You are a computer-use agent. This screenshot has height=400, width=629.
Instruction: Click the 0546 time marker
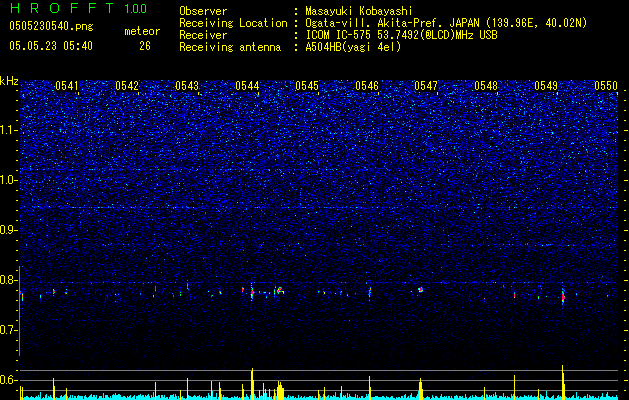[x=367, y=85]
